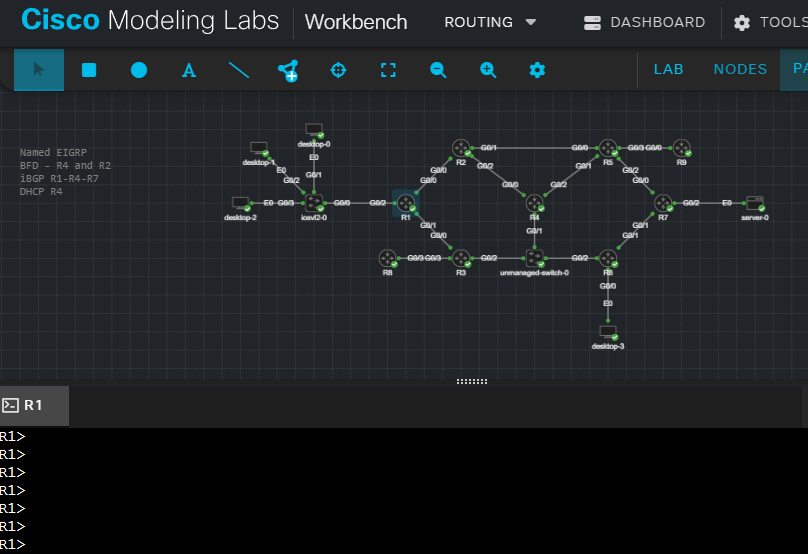Screen dimensions: 808x554
Task: Open canvas settings gear in toolbar
Action: 537,70
